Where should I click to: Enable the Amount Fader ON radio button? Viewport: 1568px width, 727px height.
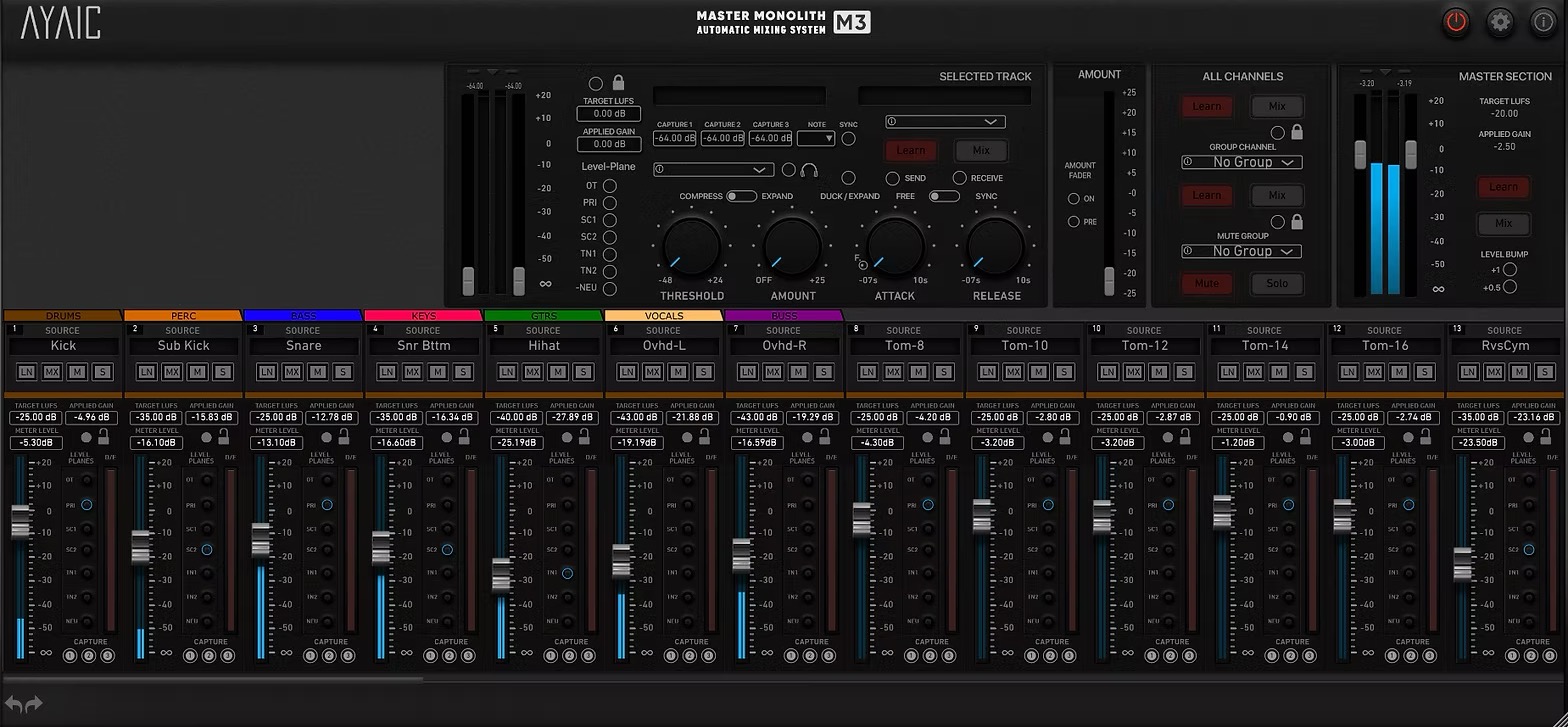[1074, 199]
